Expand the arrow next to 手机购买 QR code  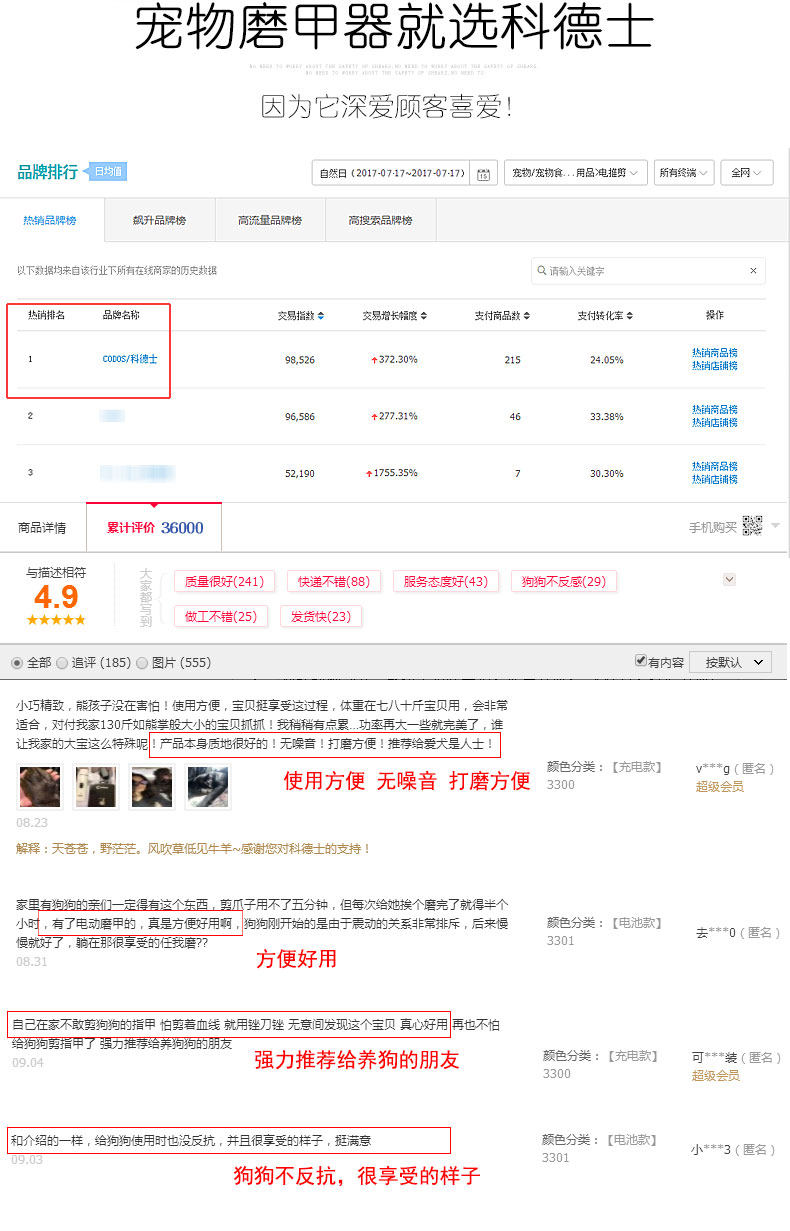pos(776,526)
